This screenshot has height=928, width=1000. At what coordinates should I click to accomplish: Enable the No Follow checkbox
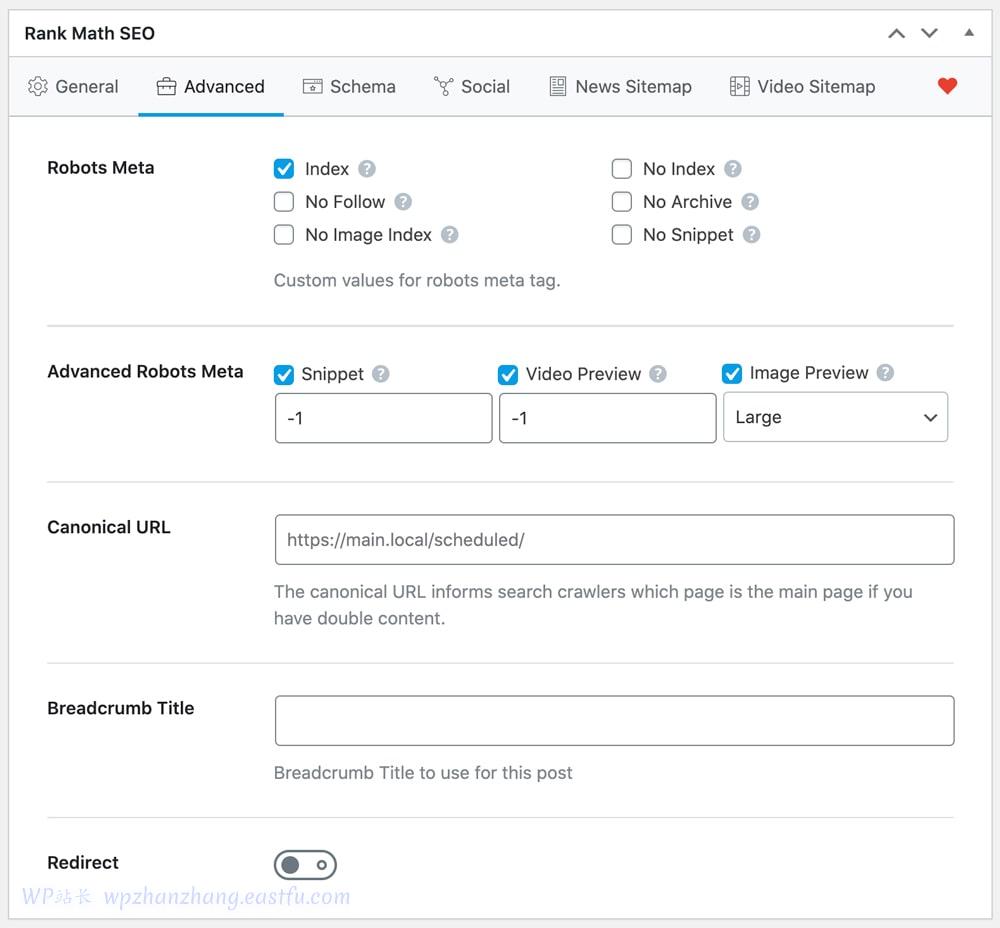point(284,202)
